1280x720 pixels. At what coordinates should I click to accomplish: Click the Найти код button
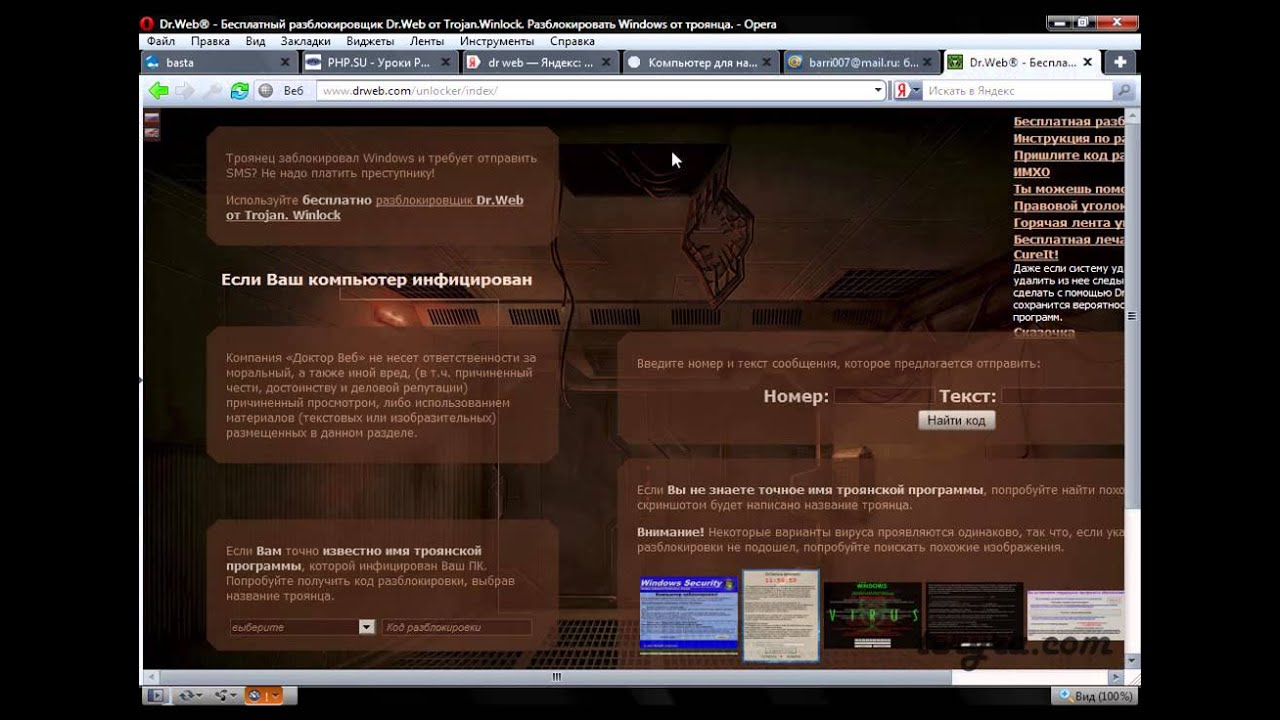(x=956, y=421)
